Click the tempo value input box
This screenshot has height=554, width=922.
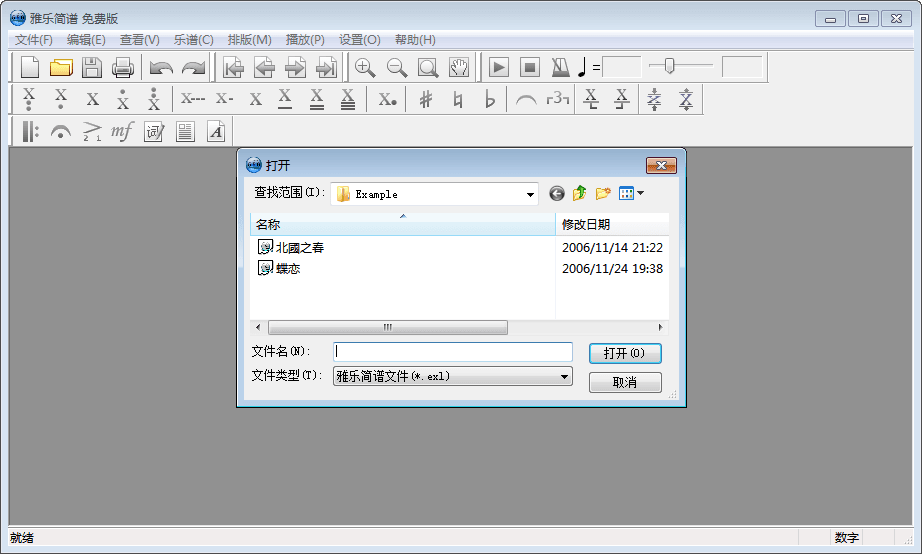pos(622,67)
